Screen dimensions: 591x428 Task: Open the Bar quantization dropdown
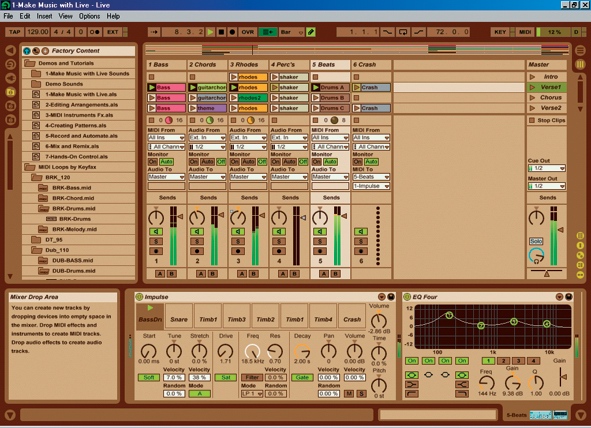click(292, 32)
